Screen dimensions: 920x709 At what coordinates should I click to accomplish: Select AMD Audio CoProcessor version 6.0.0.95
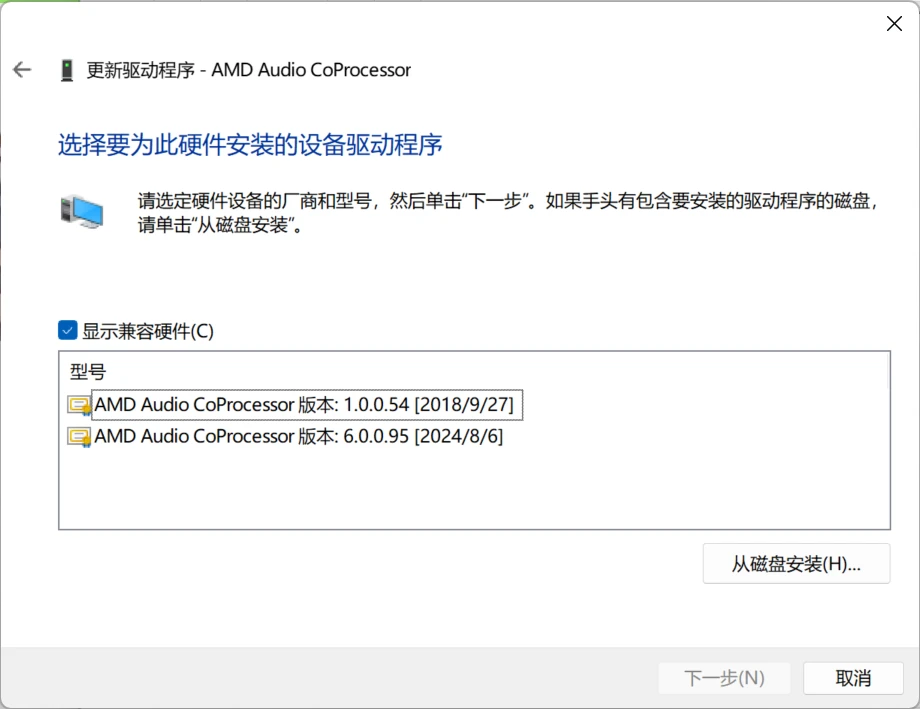coord(299,437)
